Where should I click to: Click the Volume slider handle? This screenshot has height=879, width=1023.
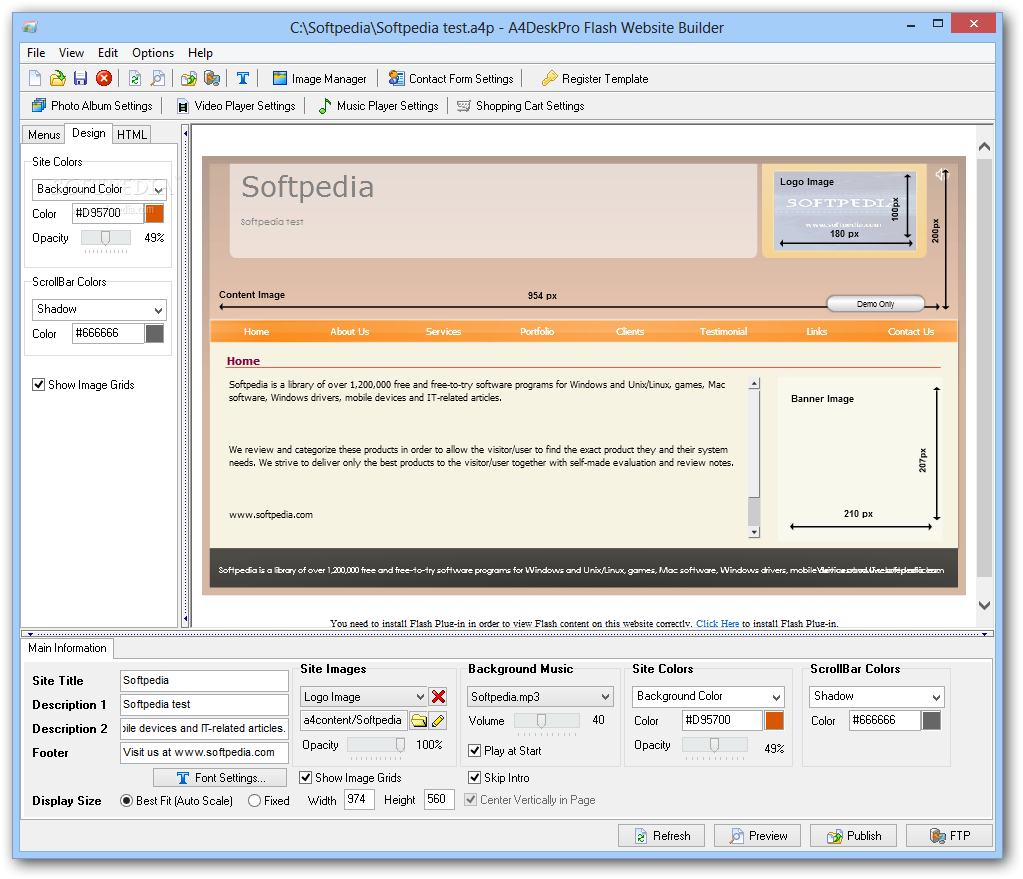(x=541, y=720)
